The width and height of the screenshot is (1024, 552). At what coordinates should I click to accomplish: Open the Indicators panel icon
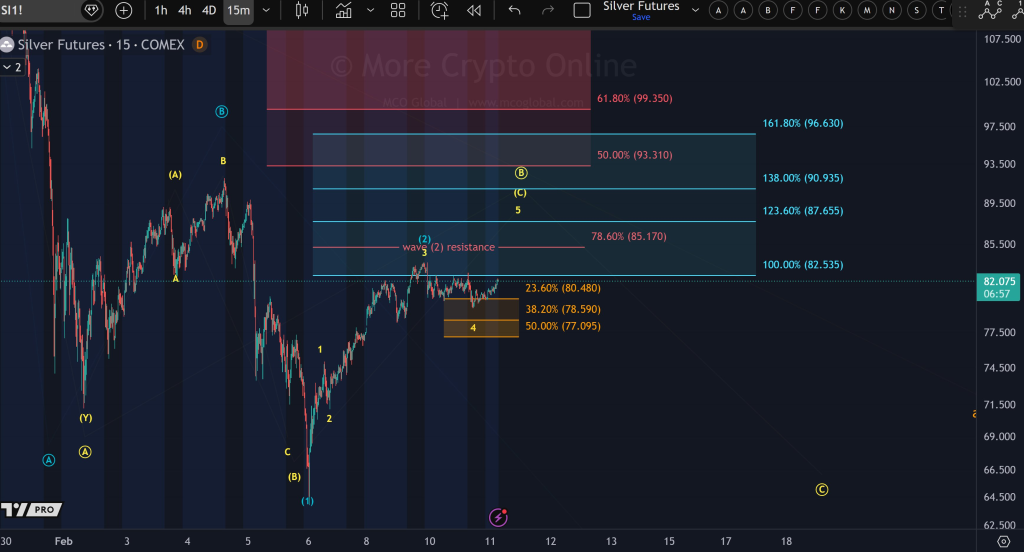click(344, 10)
